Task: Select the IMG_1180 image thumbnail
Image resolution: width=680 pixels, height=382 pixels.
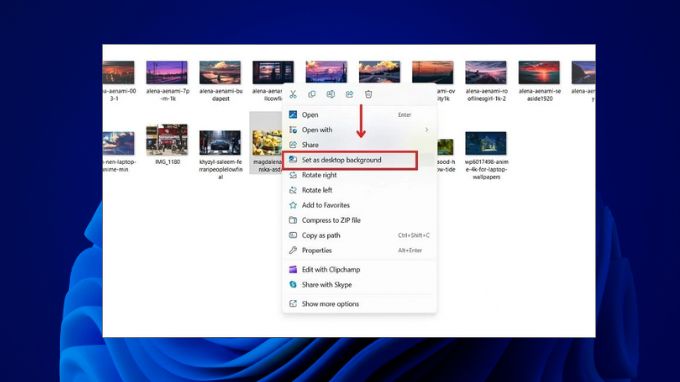Action: [167, 140]
